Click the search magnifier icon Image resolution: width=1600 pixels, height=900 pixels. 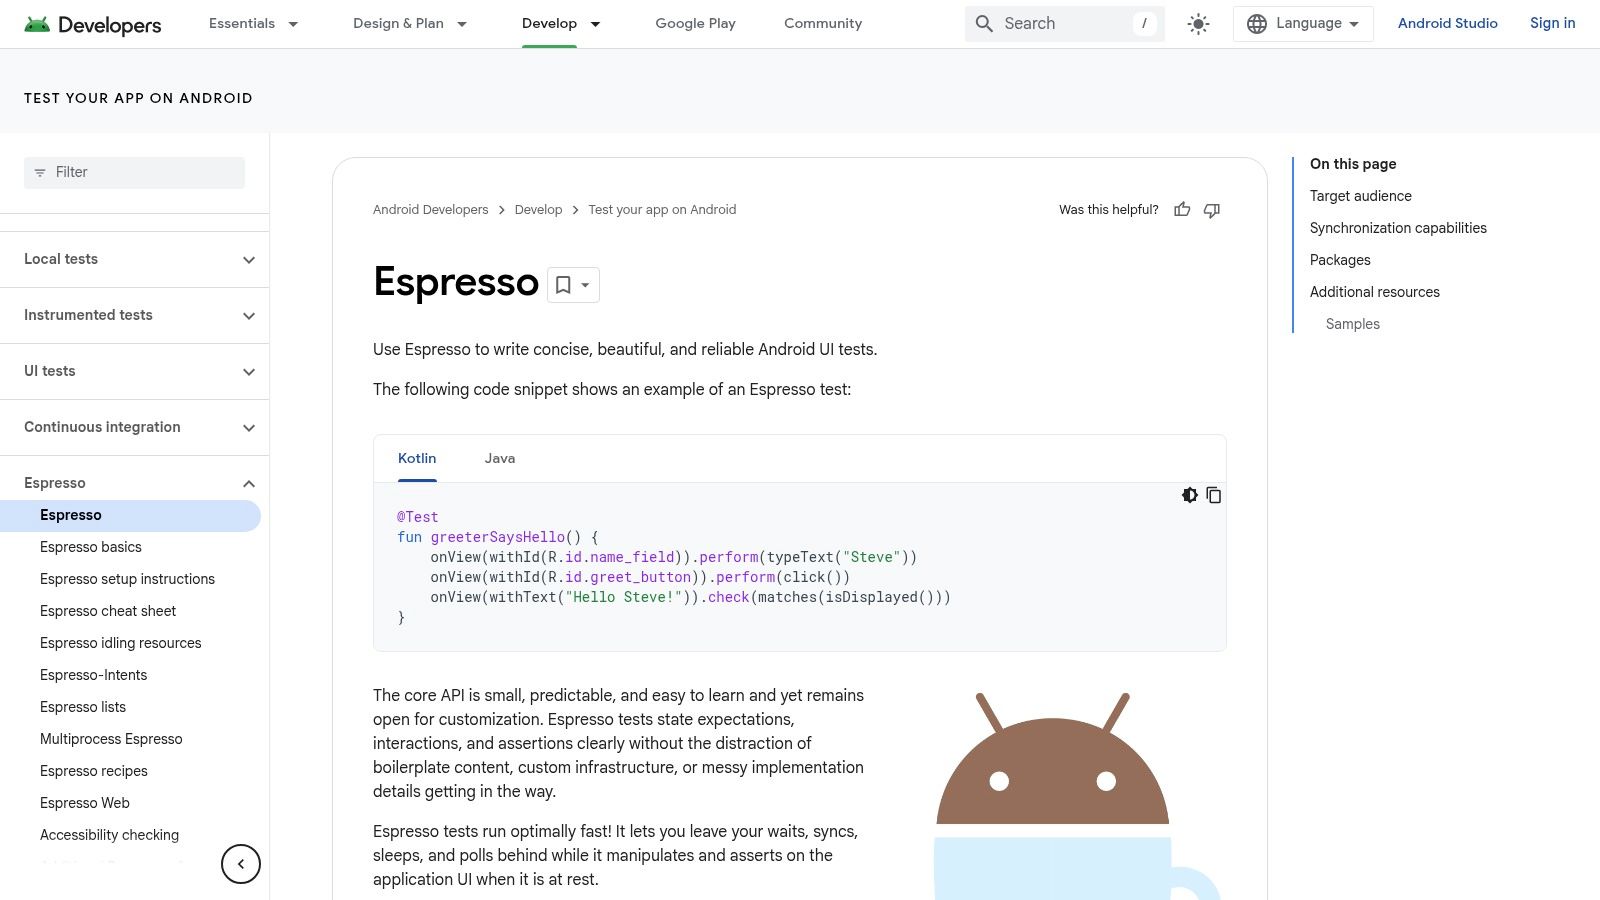tap(984, 24)
